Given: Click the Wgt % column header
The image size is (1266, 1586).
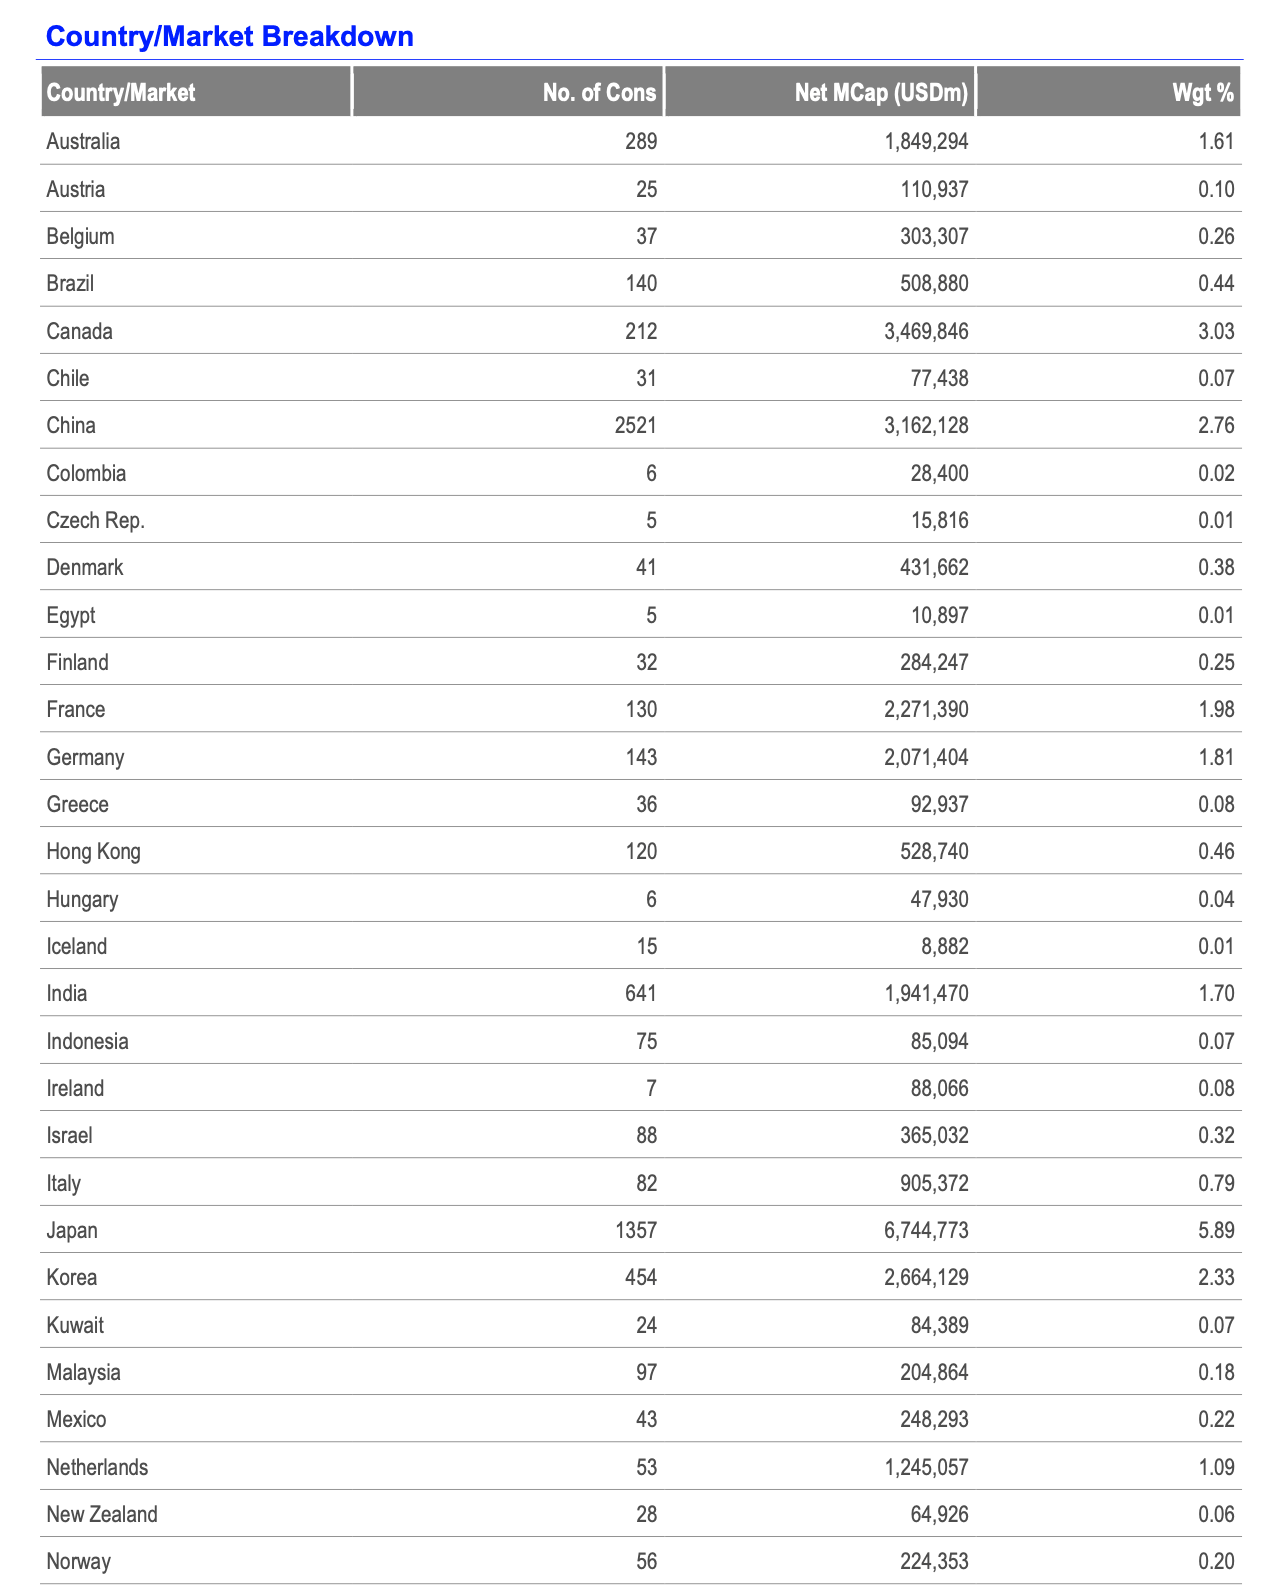Looking at the screenshot, I should (1203, 93).
